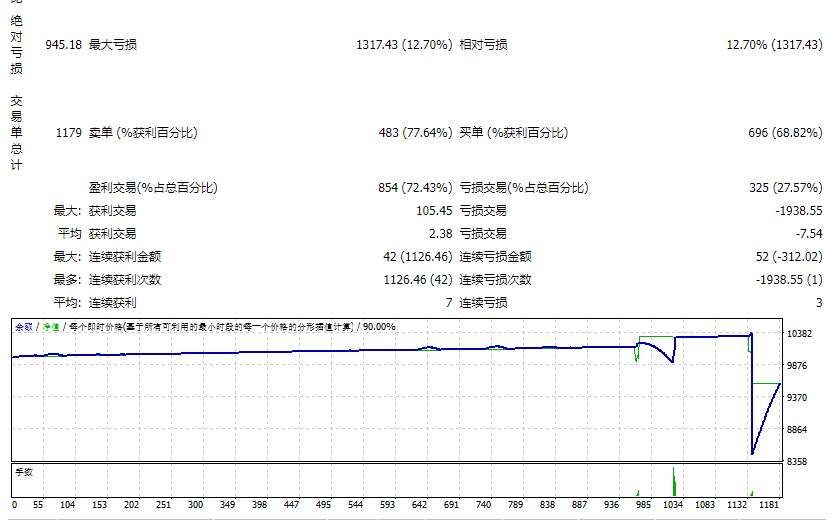Click the -1938.55 largest loss trade value
The width and height of the screenshot is (831, 520).
(797, 211)
